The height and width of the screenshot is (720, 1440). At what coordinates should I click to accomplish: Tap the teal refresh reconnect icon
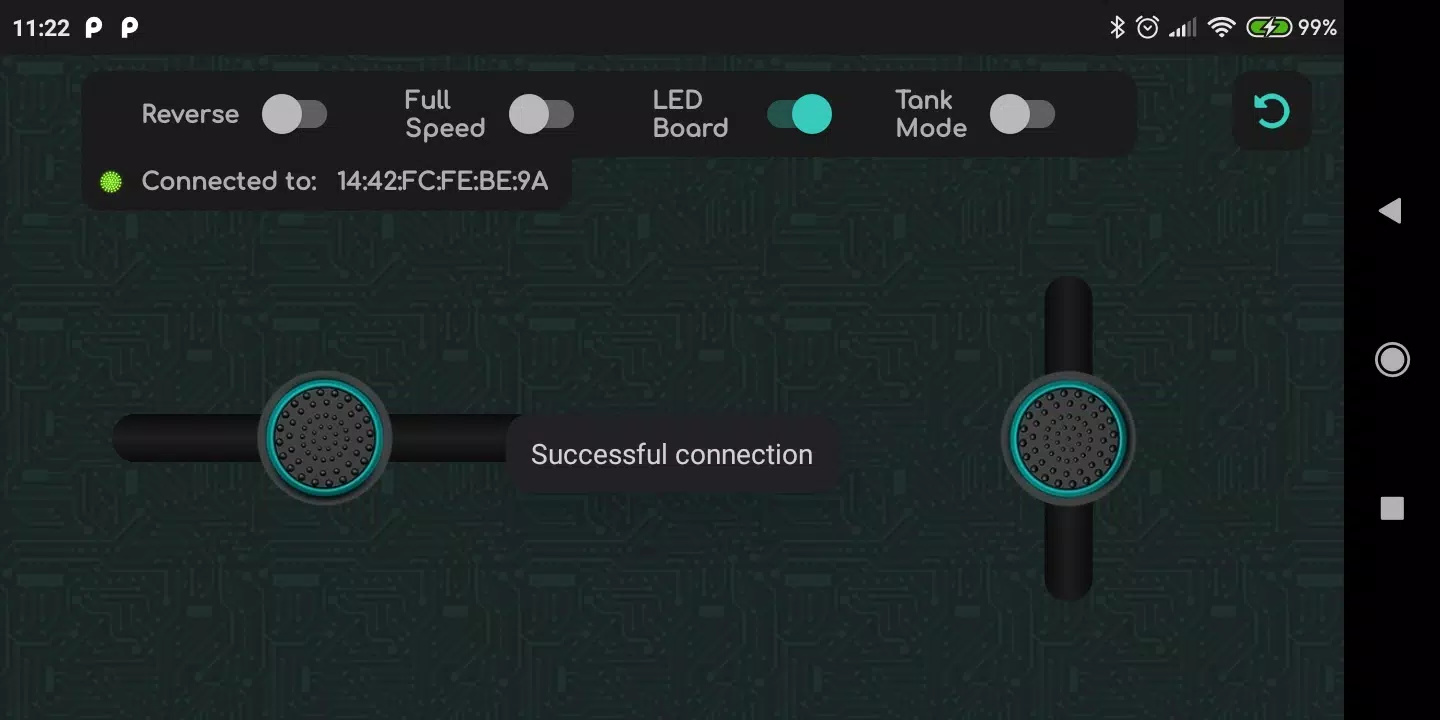(1272, 111)
